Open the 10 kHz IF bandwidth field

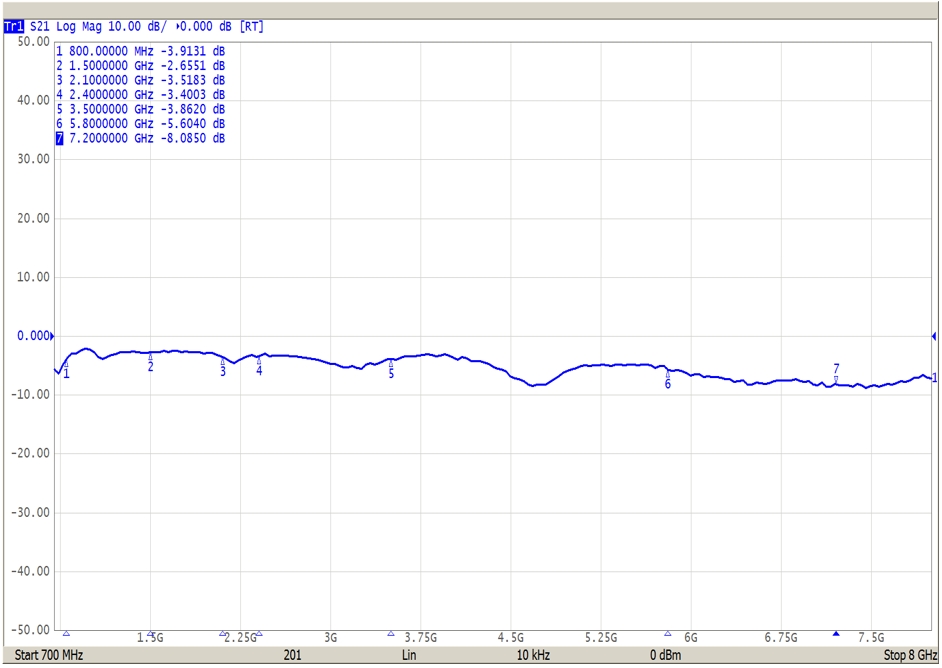tap(533, 656)
